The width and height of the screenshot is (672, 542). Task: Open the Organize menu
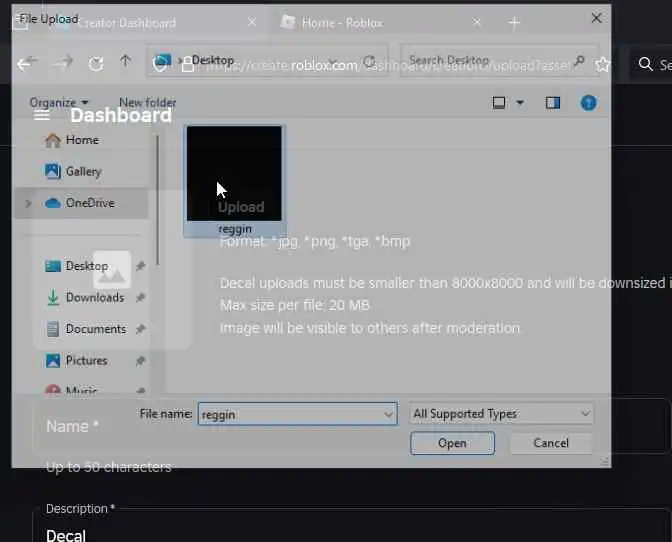pos(59,103)
